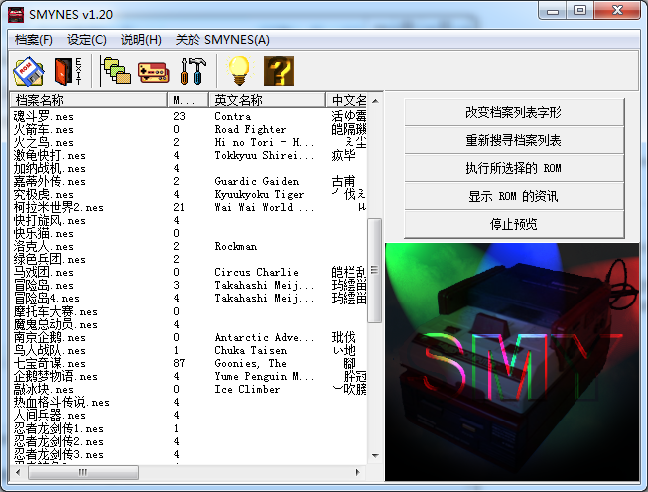Select the file 柯拉米世界2.nes

pos(59,207)
